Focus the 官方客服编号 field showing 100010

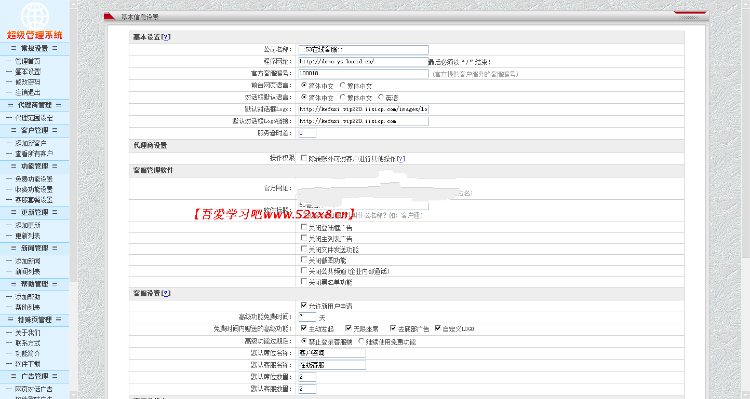[363, 73]
